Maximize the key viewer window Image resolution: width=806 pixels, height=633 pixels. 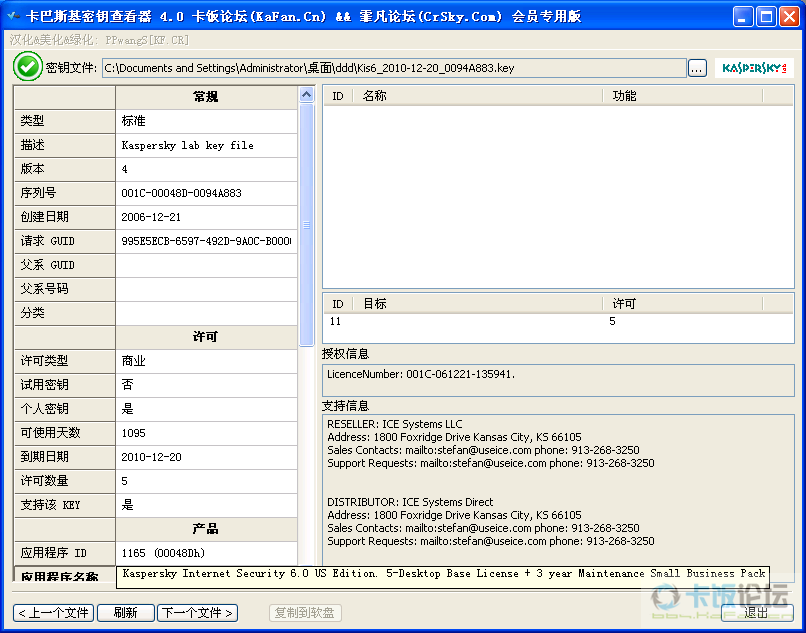(766, 17)
